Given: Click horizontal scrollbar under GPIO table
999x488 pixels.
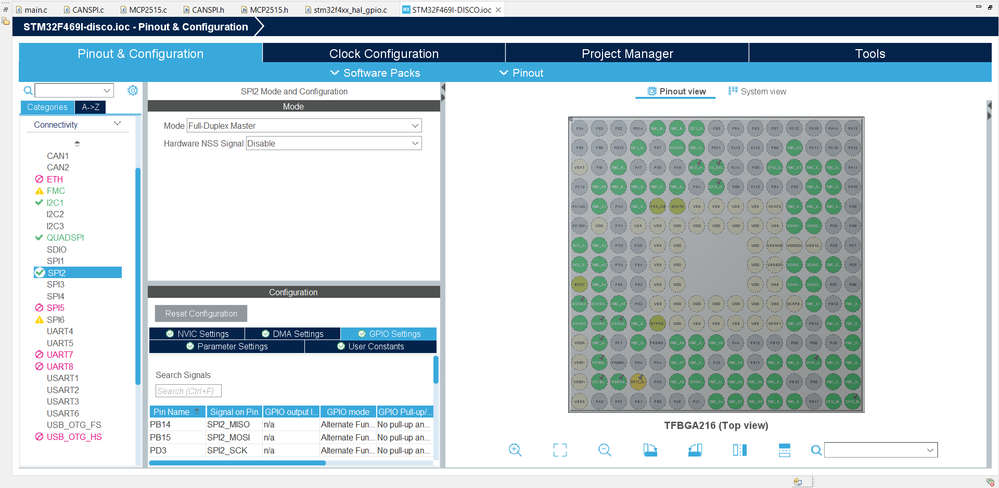Looking at the screenshot, I should click(237, 463).
